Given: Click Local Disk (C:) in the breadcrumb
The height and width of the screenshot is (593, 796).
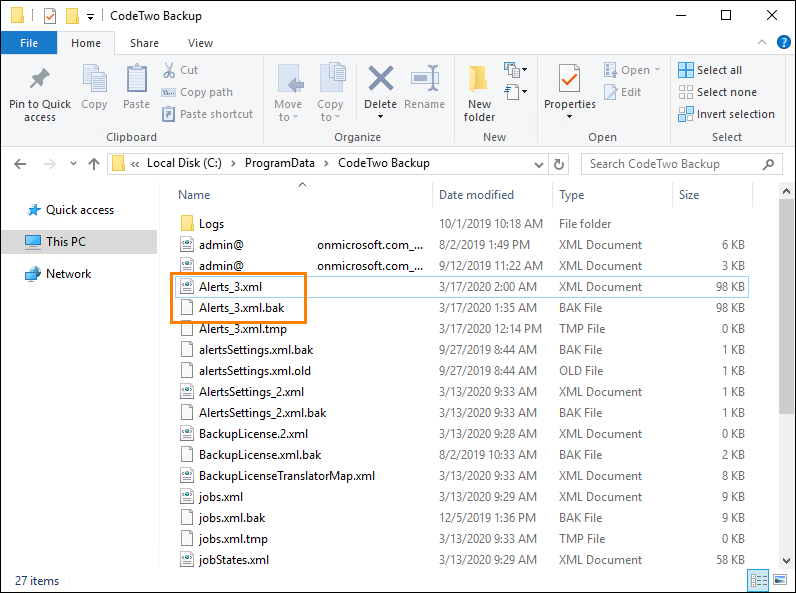Looking at the screenshot, I should (x=184, y=163).
